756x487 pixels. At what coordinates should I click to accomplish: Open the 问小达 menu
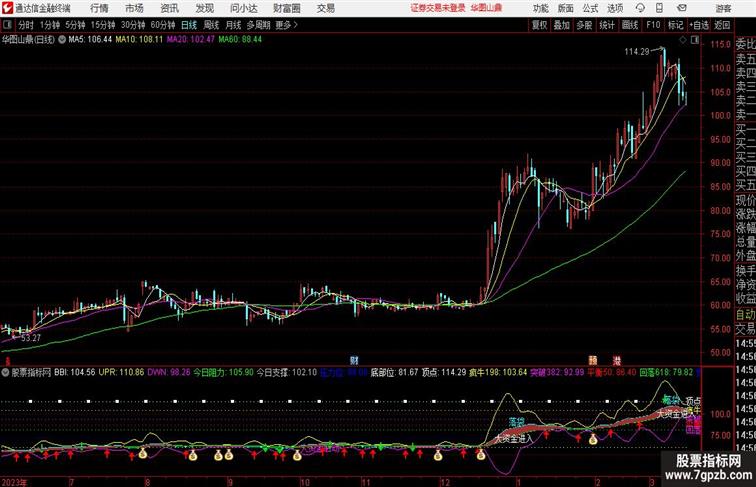[x=244, y=8]
